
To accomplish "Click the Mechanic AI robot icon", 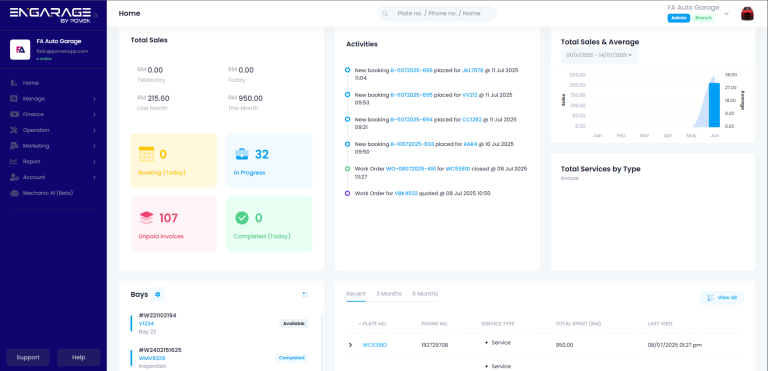I will coord(14,193).
